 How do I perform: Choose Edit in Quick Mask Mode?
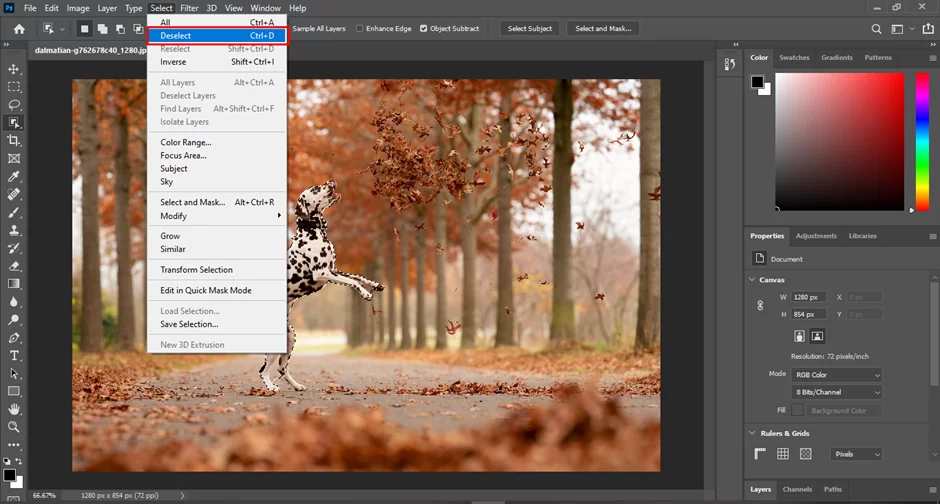click(x=217, y=290)
